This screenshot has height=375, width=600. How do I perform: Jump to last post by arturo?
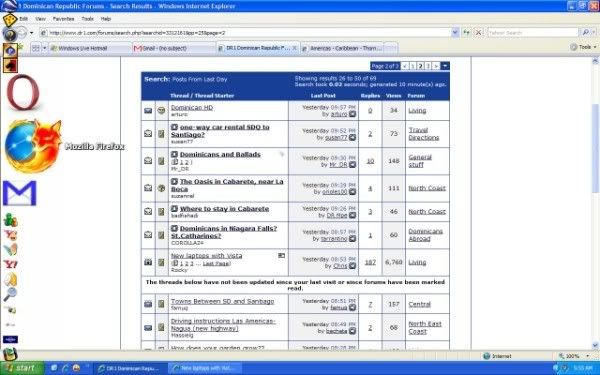352,114
